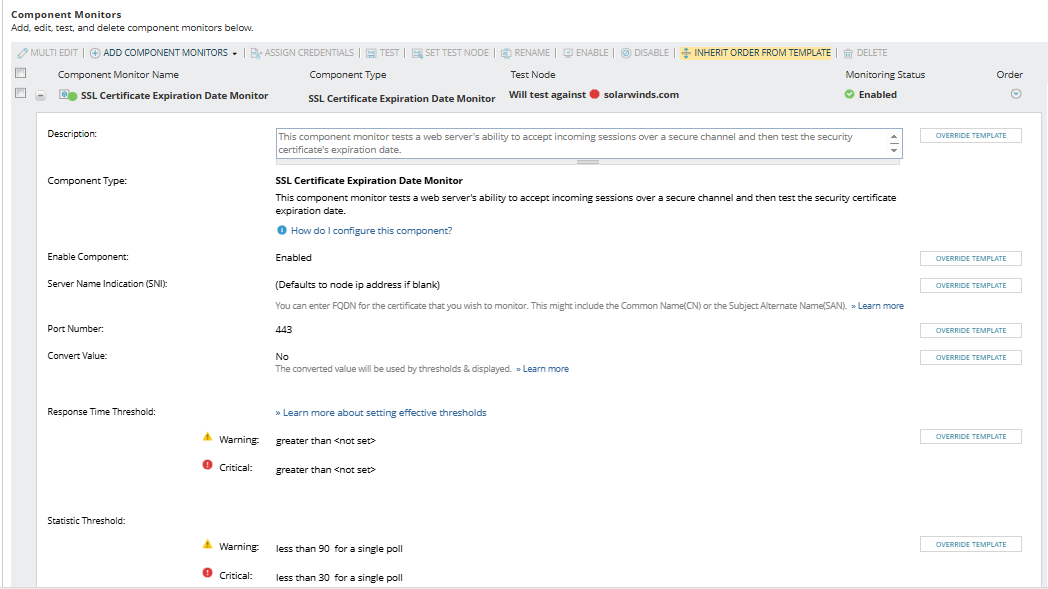Tick the select-all checkbox in header row
The height and width of the screenshot is (589, 1048).
(x=20, y=74)
